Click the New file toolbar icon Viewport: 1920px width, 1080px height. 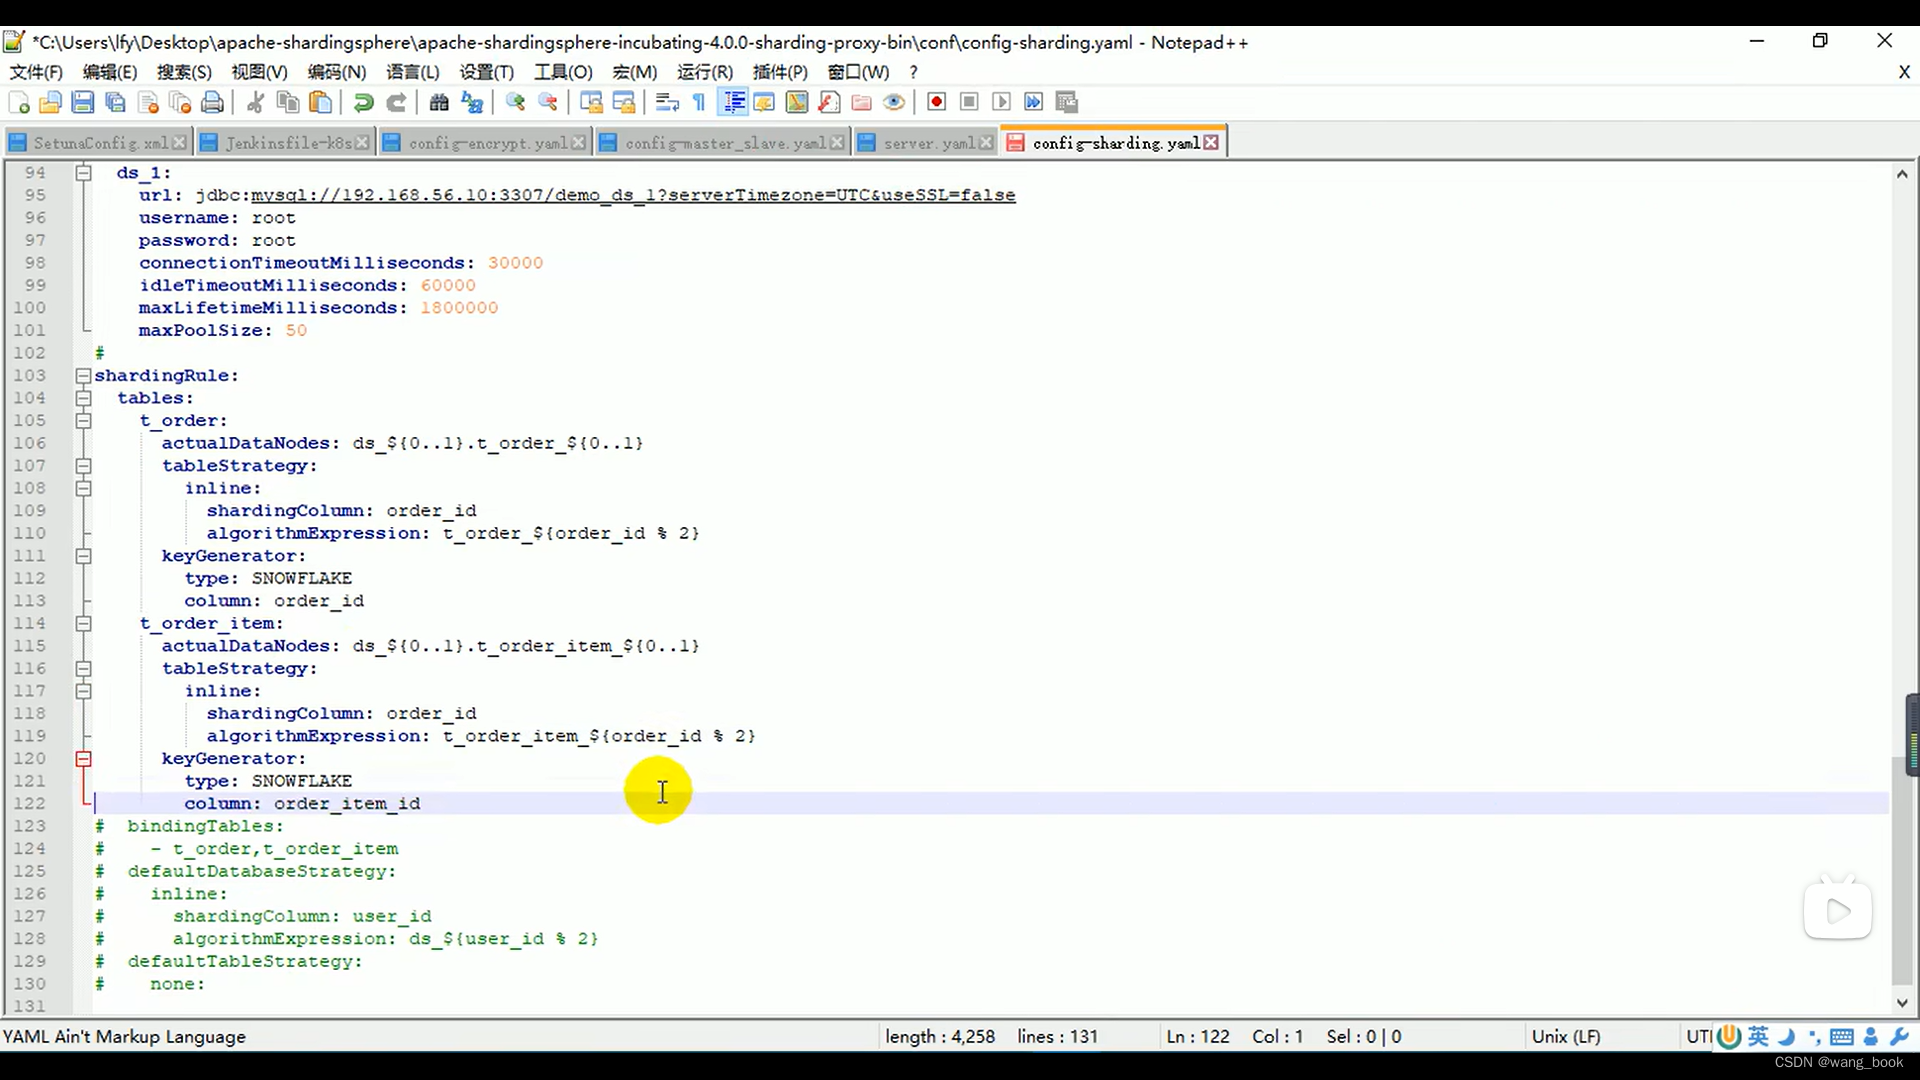[19, 102]
